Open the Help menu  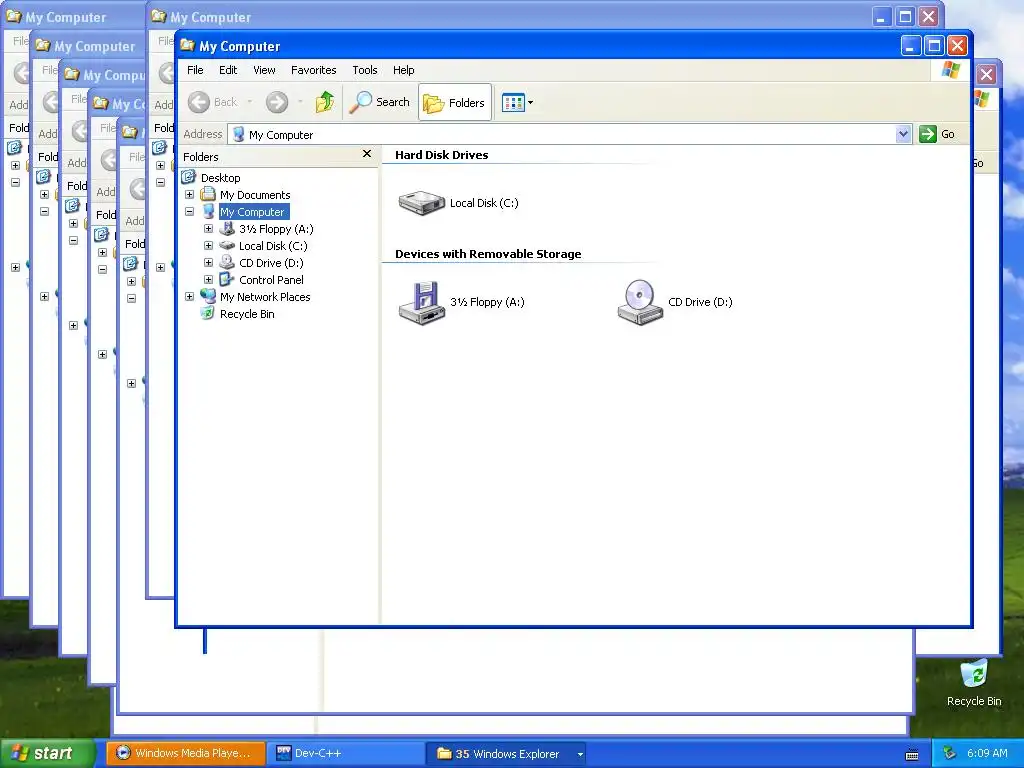[x=403, y=70]
